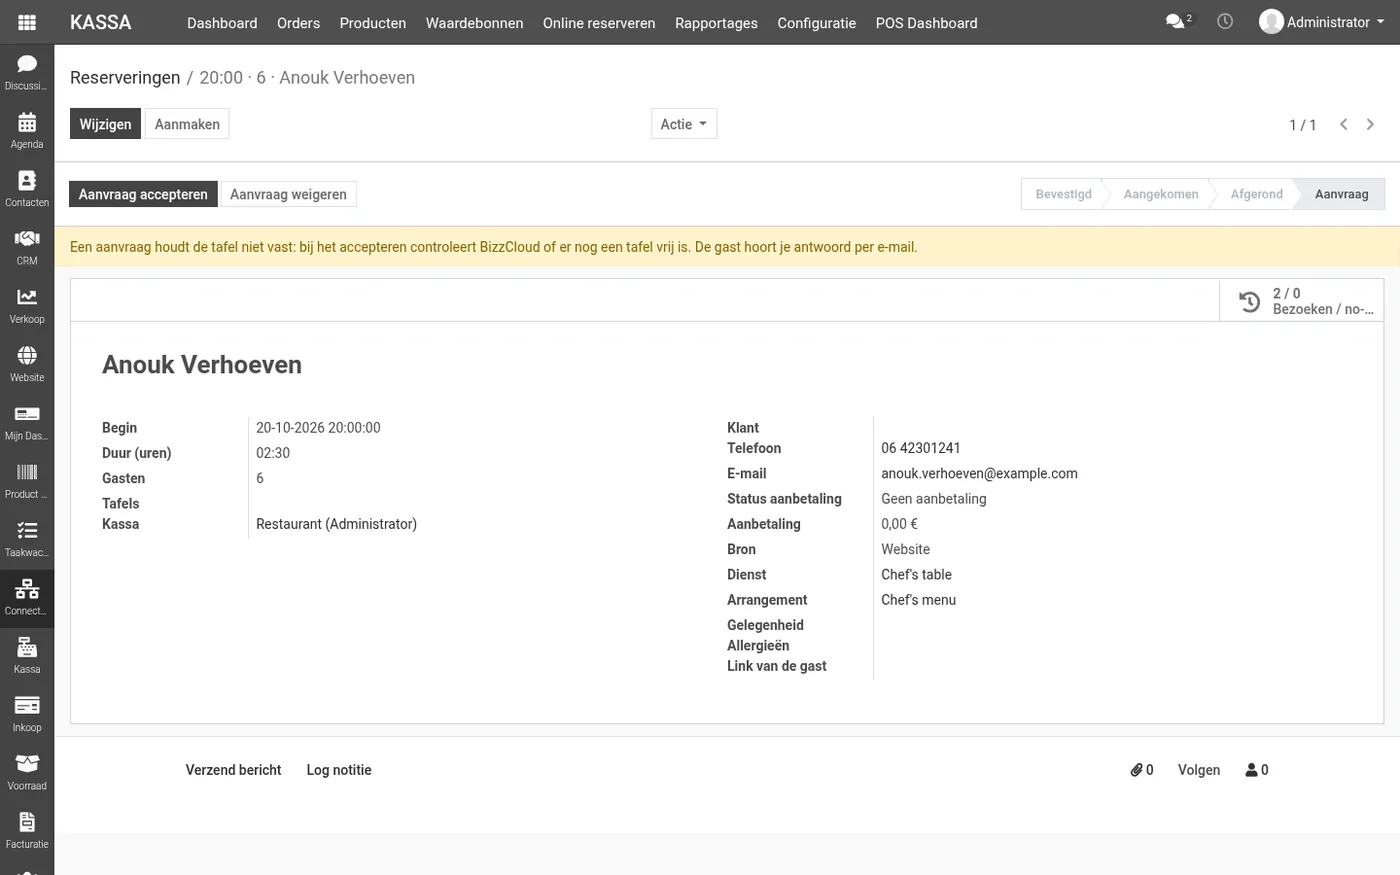Click the Aanmaken button
Screen dimensions: 1400x875
(x=187, y=124)
